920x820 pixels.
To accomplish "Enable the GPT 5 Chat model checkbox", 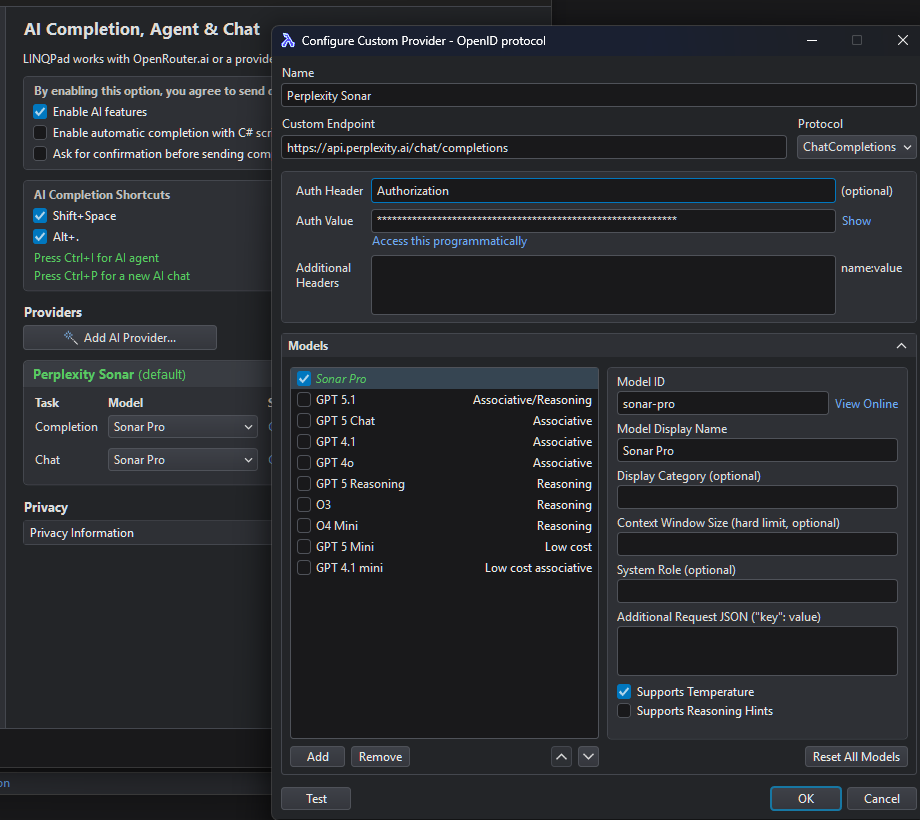I will [304, 421].
